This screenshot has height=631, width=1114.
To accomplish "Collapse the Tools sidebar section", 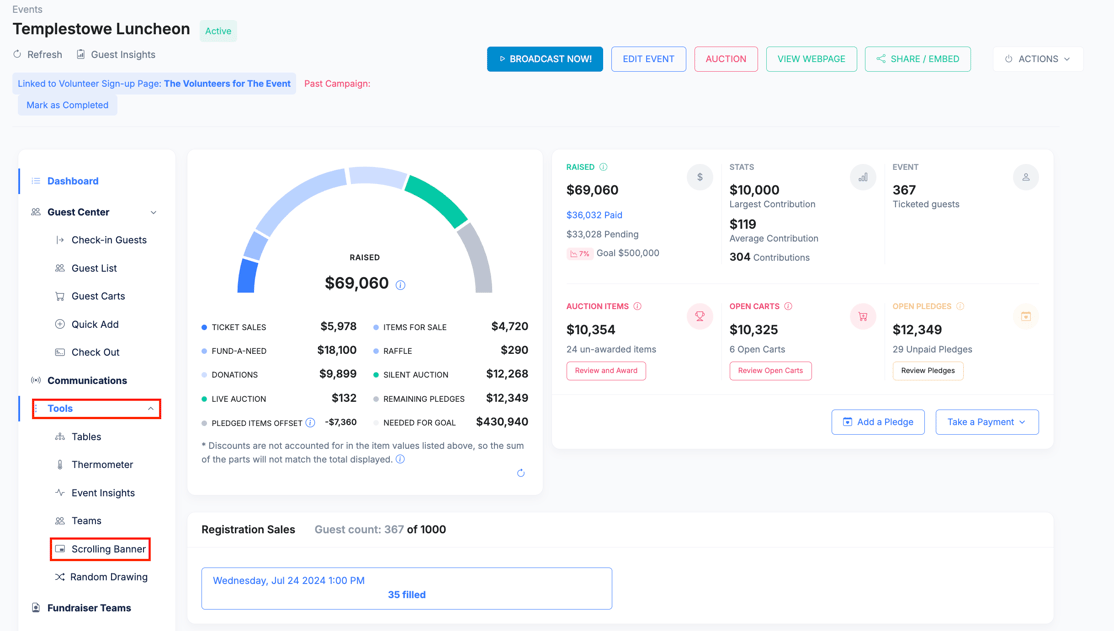I will [151, 409].
